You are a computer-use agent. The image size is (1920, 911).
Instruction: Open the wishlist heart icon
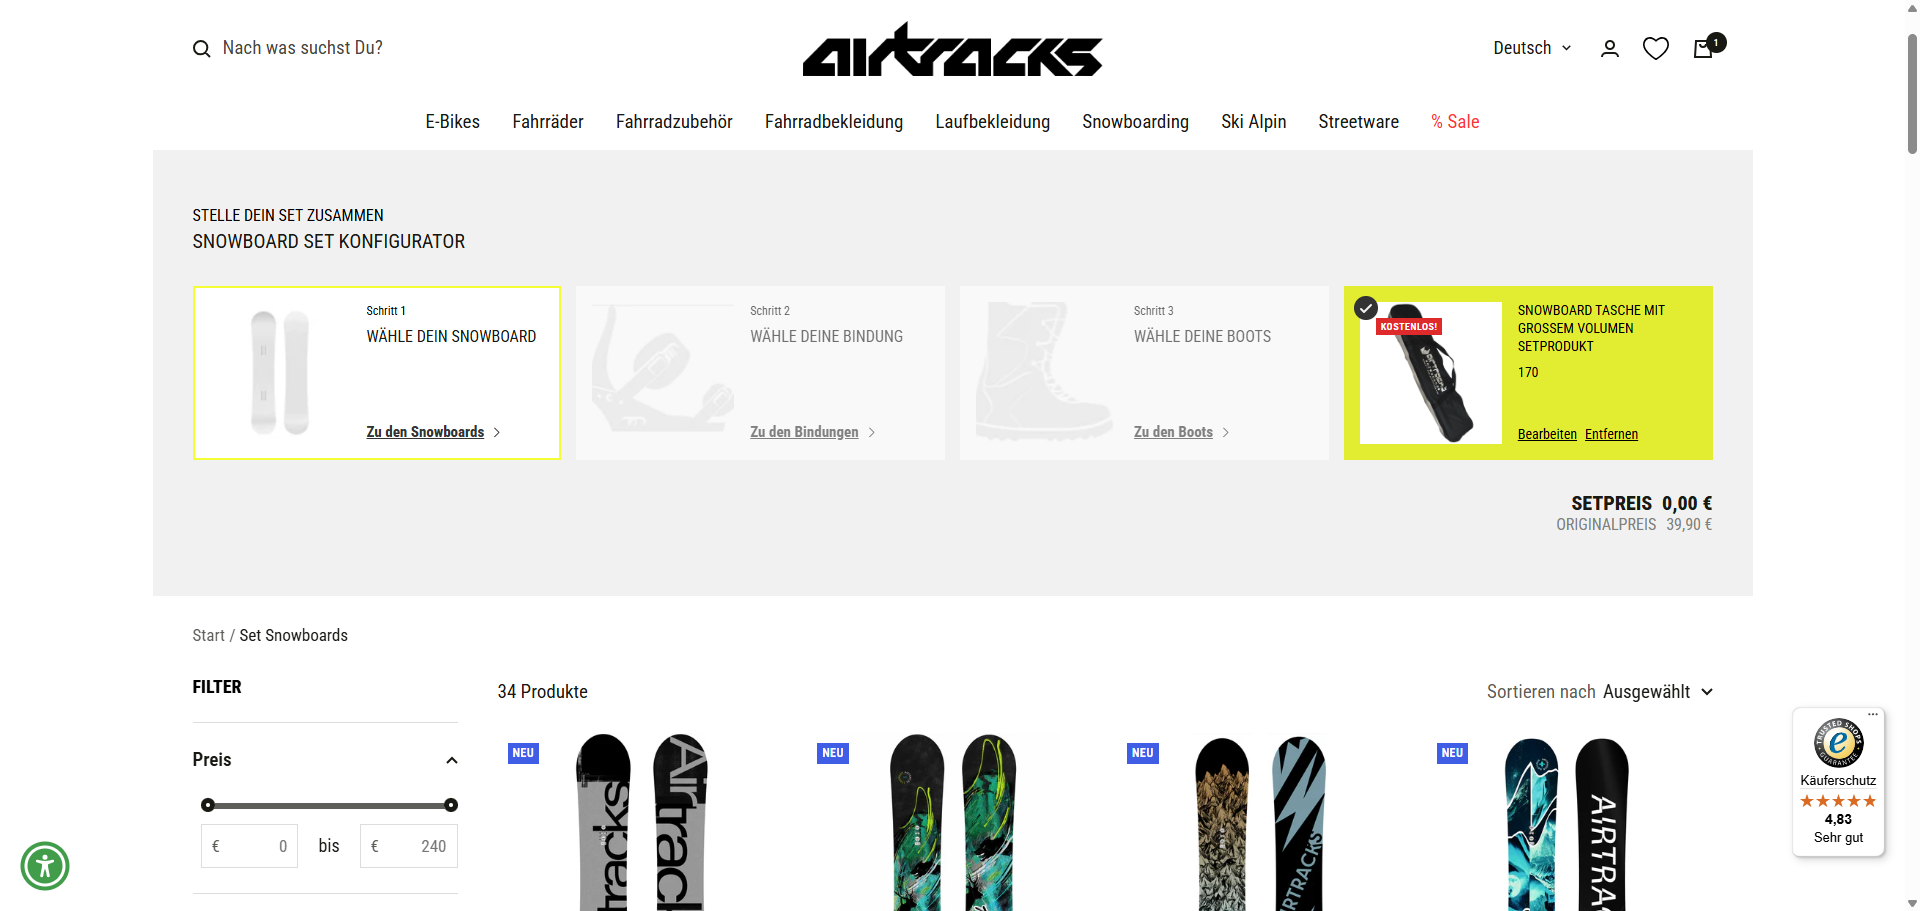[1656, 48]
